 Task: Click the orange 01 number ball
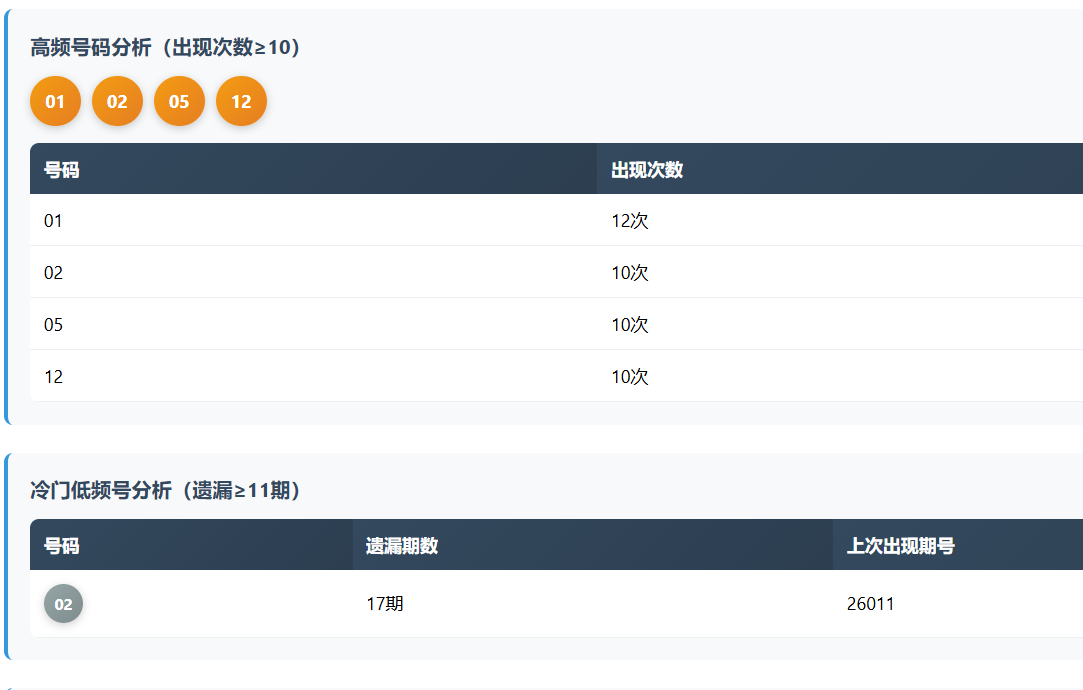(x=55, y=101)
